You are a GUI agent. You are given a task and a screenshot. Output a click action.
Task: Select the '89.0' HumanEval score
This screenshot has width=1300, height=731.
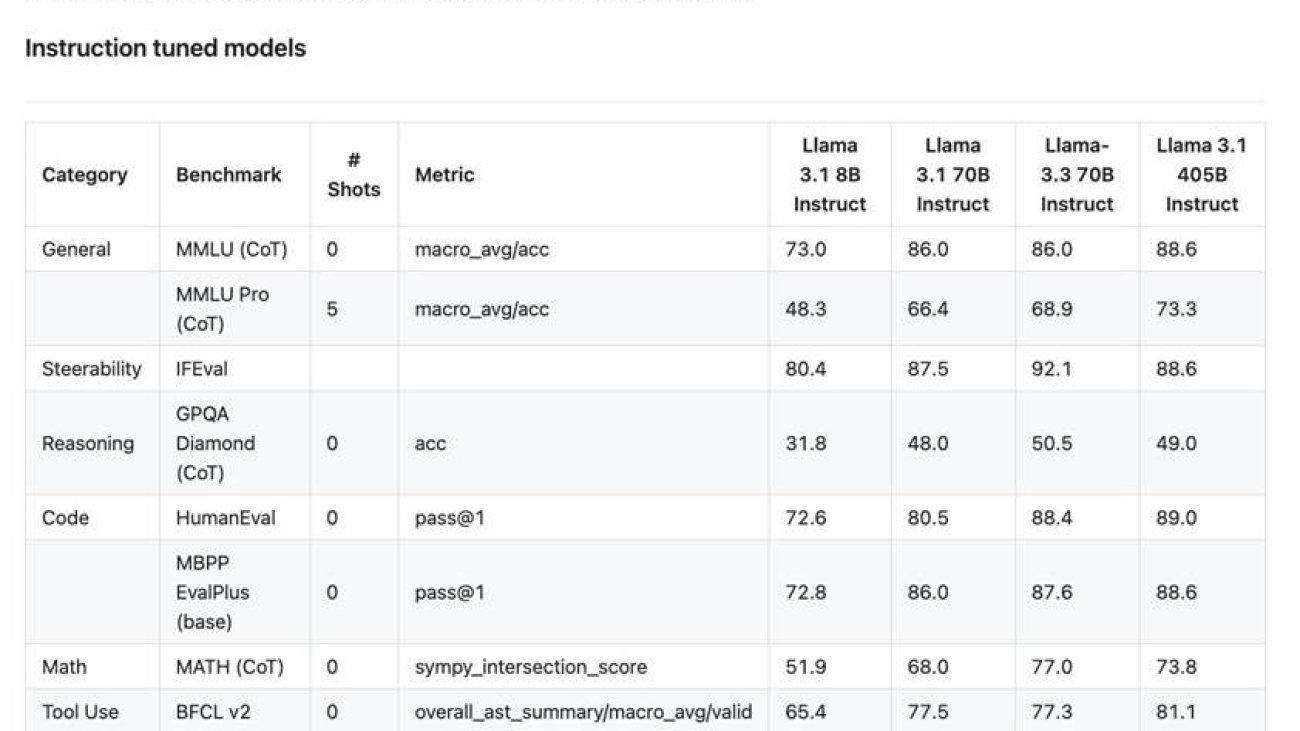(x=1176, y=518)
